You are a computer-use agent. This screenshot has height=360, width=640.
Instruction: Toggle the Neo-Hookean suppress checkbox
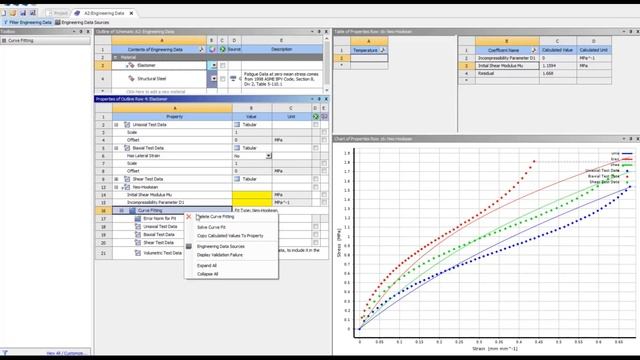pyautogui.click(x=316, y=187)
